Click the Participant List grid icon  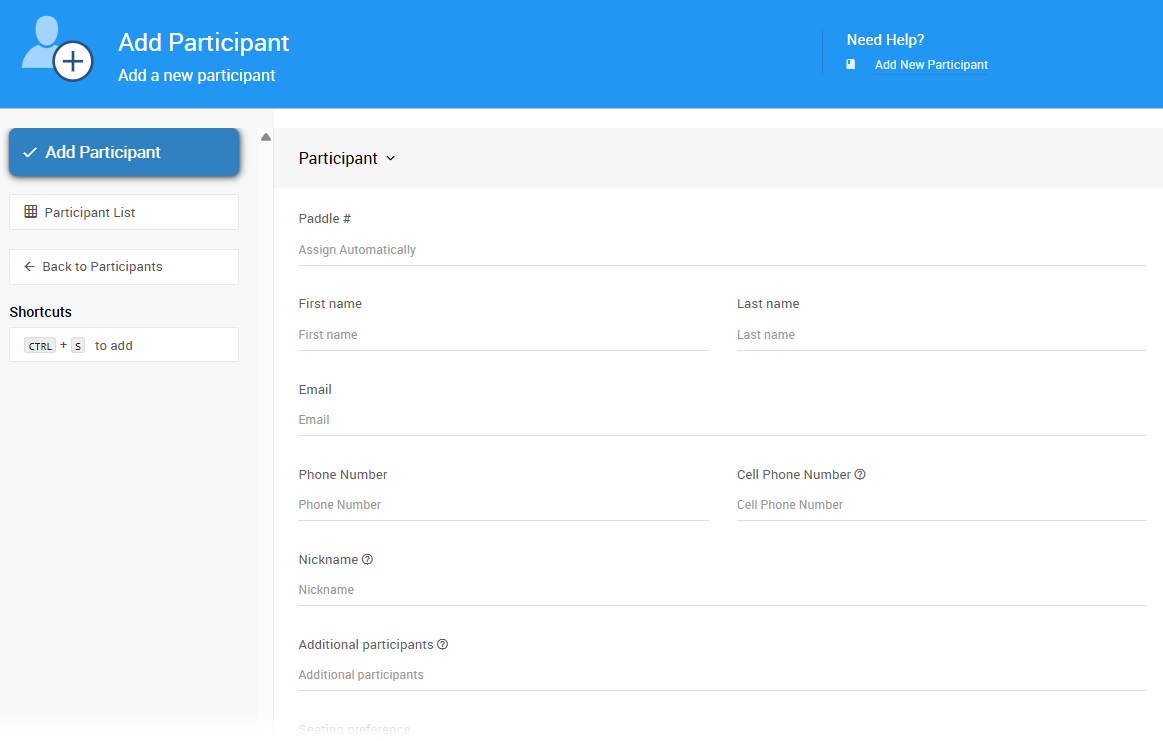click(31, 212)
